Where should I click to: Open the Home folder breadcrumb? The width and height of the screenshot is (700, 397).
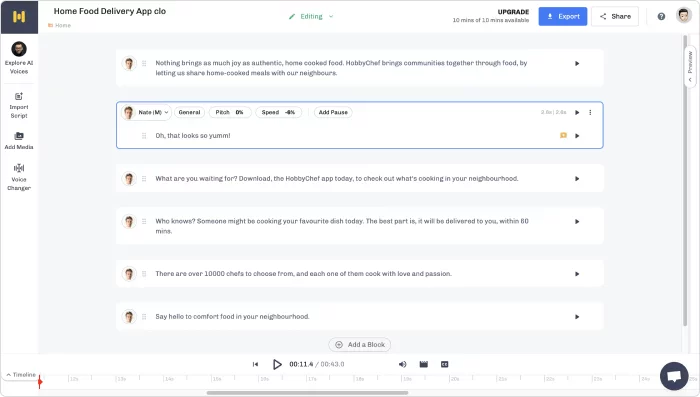tap(59, 25)
